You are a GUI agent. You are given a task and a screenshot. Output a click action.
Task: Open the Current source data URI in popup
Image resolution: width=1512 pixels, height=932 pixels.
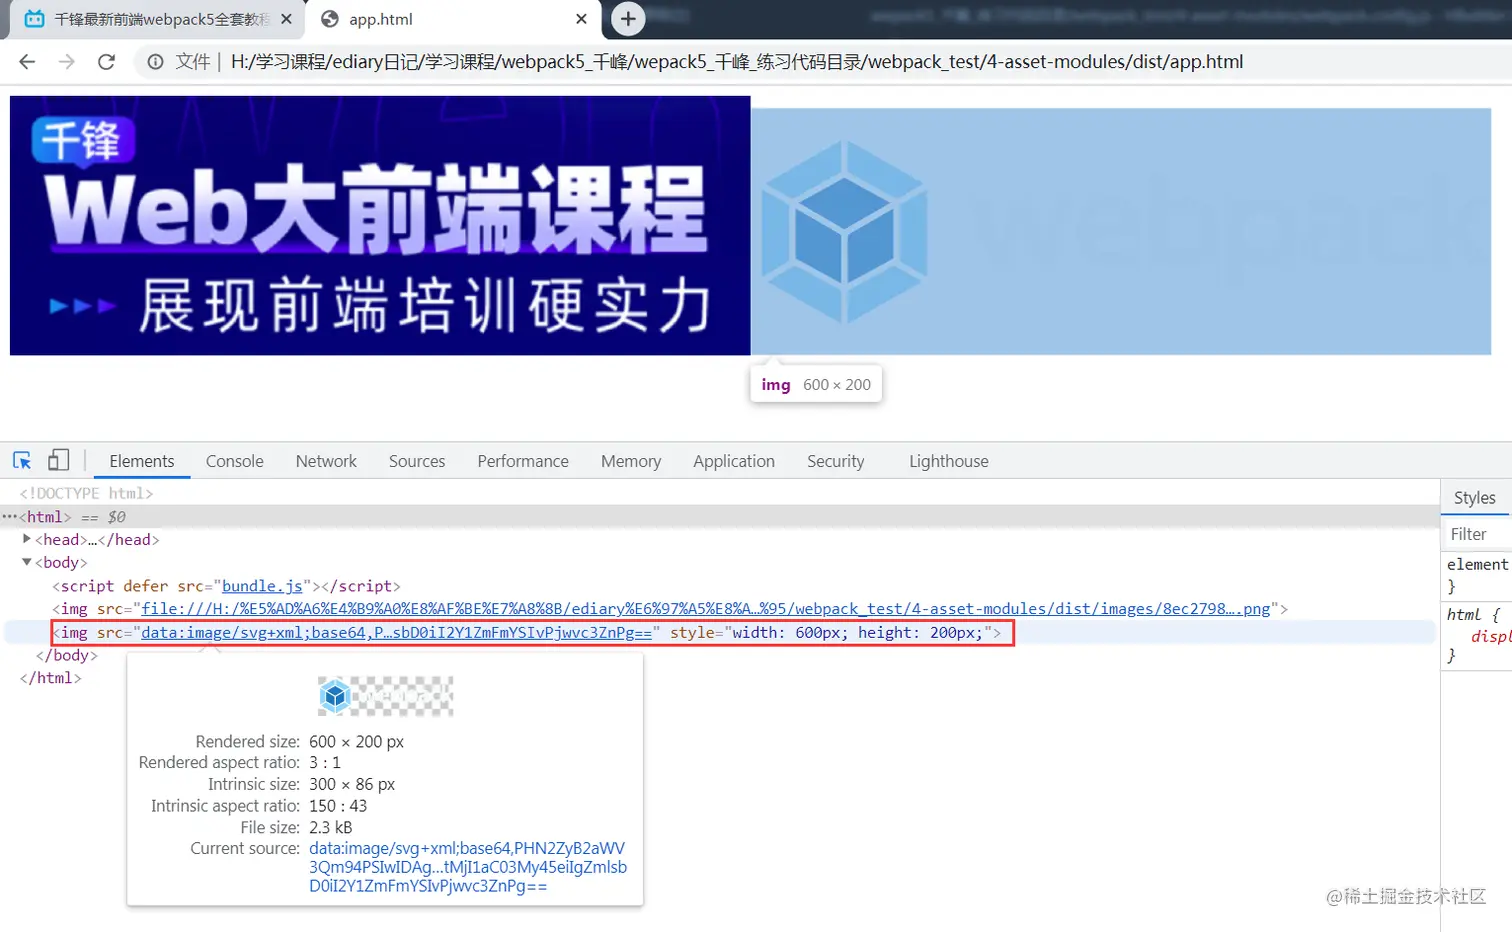click(468, 867)
